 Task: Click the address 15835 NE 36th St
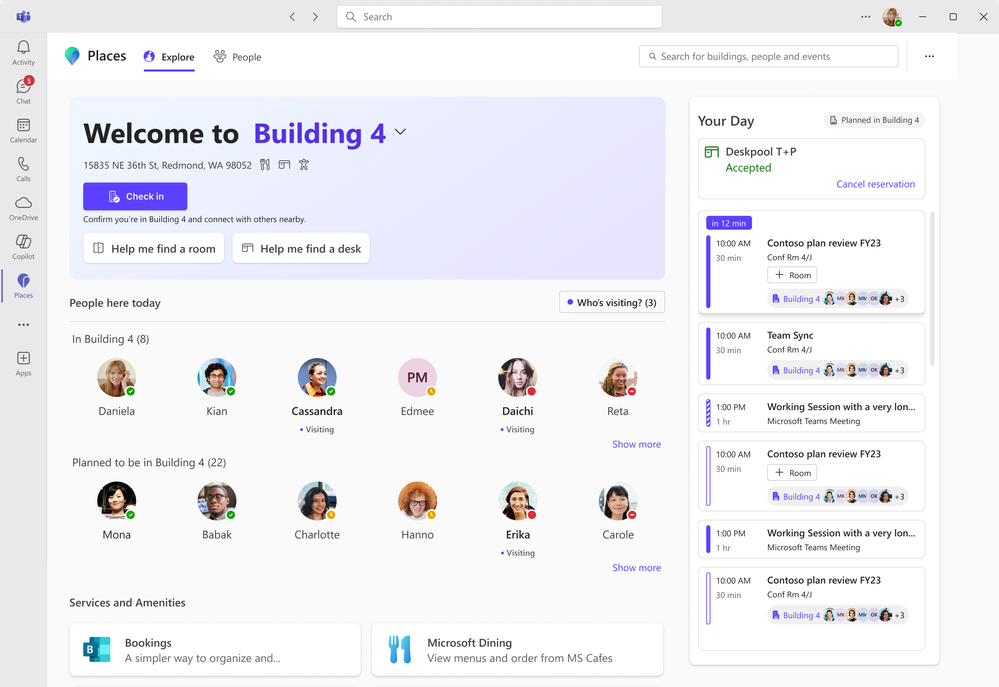pos(168,165)
